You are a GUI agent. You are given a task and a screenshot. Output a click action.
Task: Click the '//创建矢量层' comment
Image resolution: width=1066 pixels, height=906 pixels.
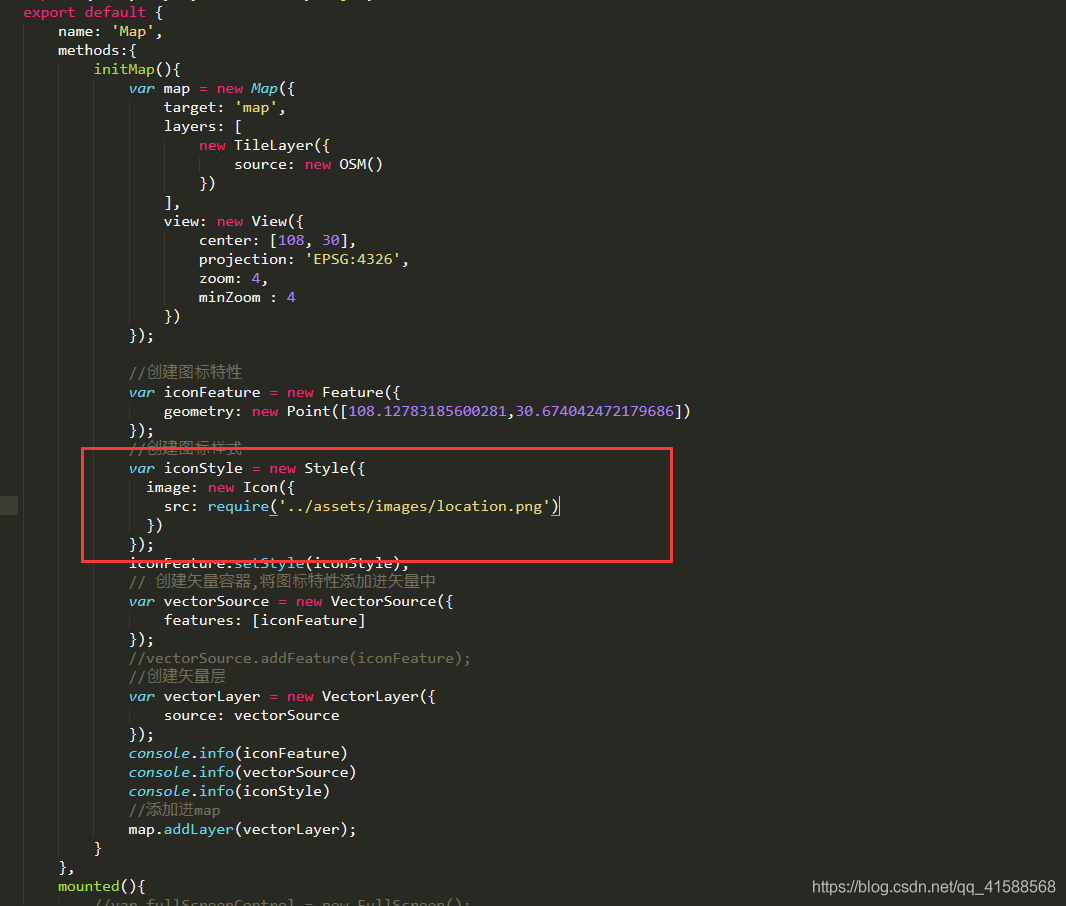point(177,676)
